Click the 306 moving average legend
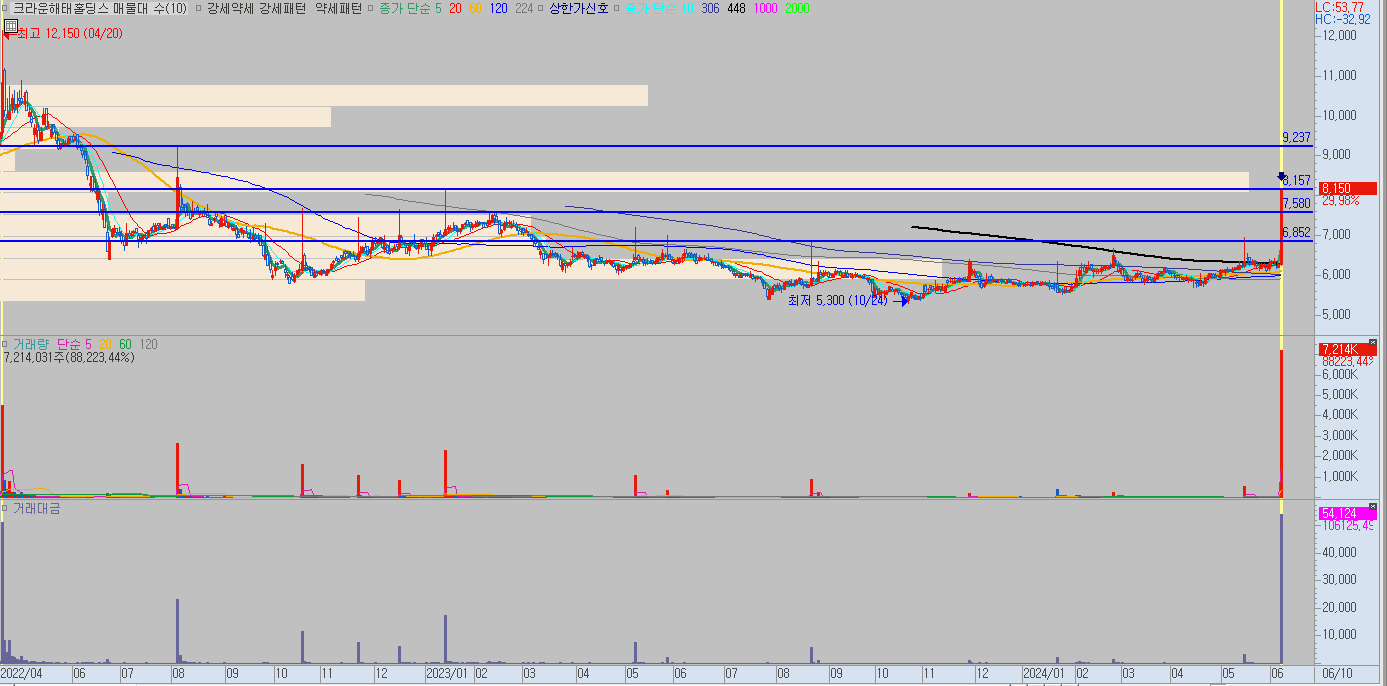Viewport: 1387px width, 686px height. pos(710,8)
